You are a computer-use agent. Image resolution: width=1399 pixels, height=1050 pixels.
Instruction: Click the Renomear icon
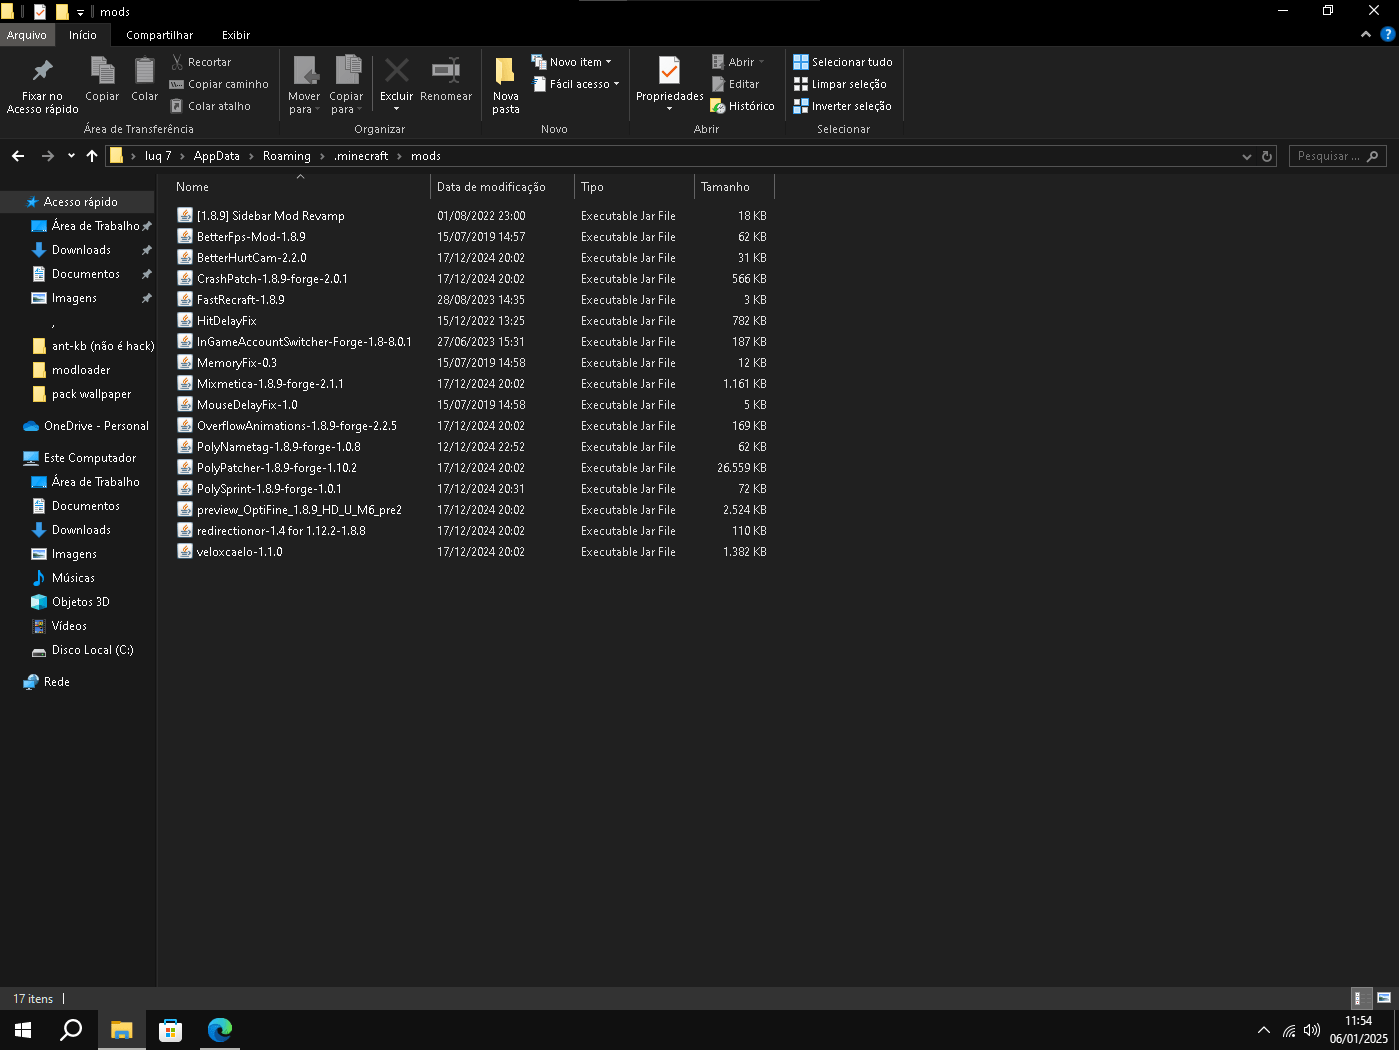pyautogui.click(x=446, y=80)
